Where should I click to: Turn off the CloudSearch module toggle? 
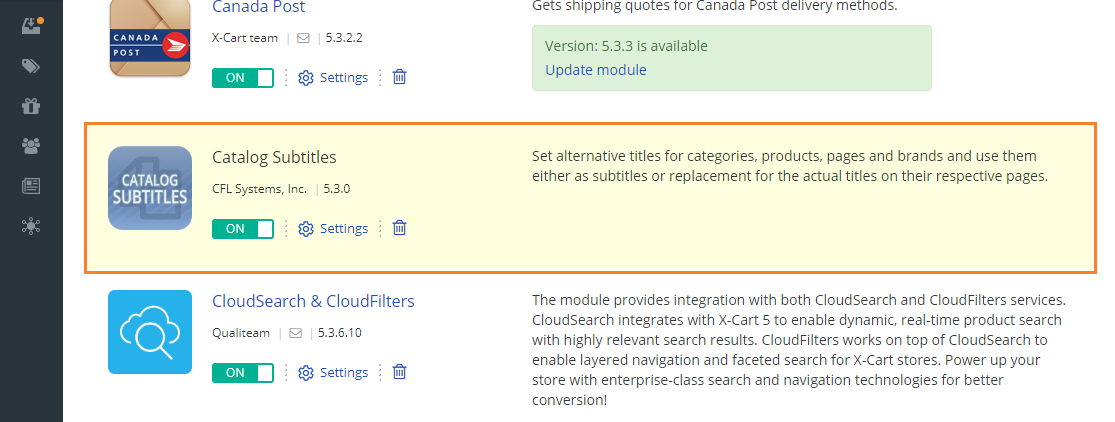pyautogui.click(x=242, y=372)
